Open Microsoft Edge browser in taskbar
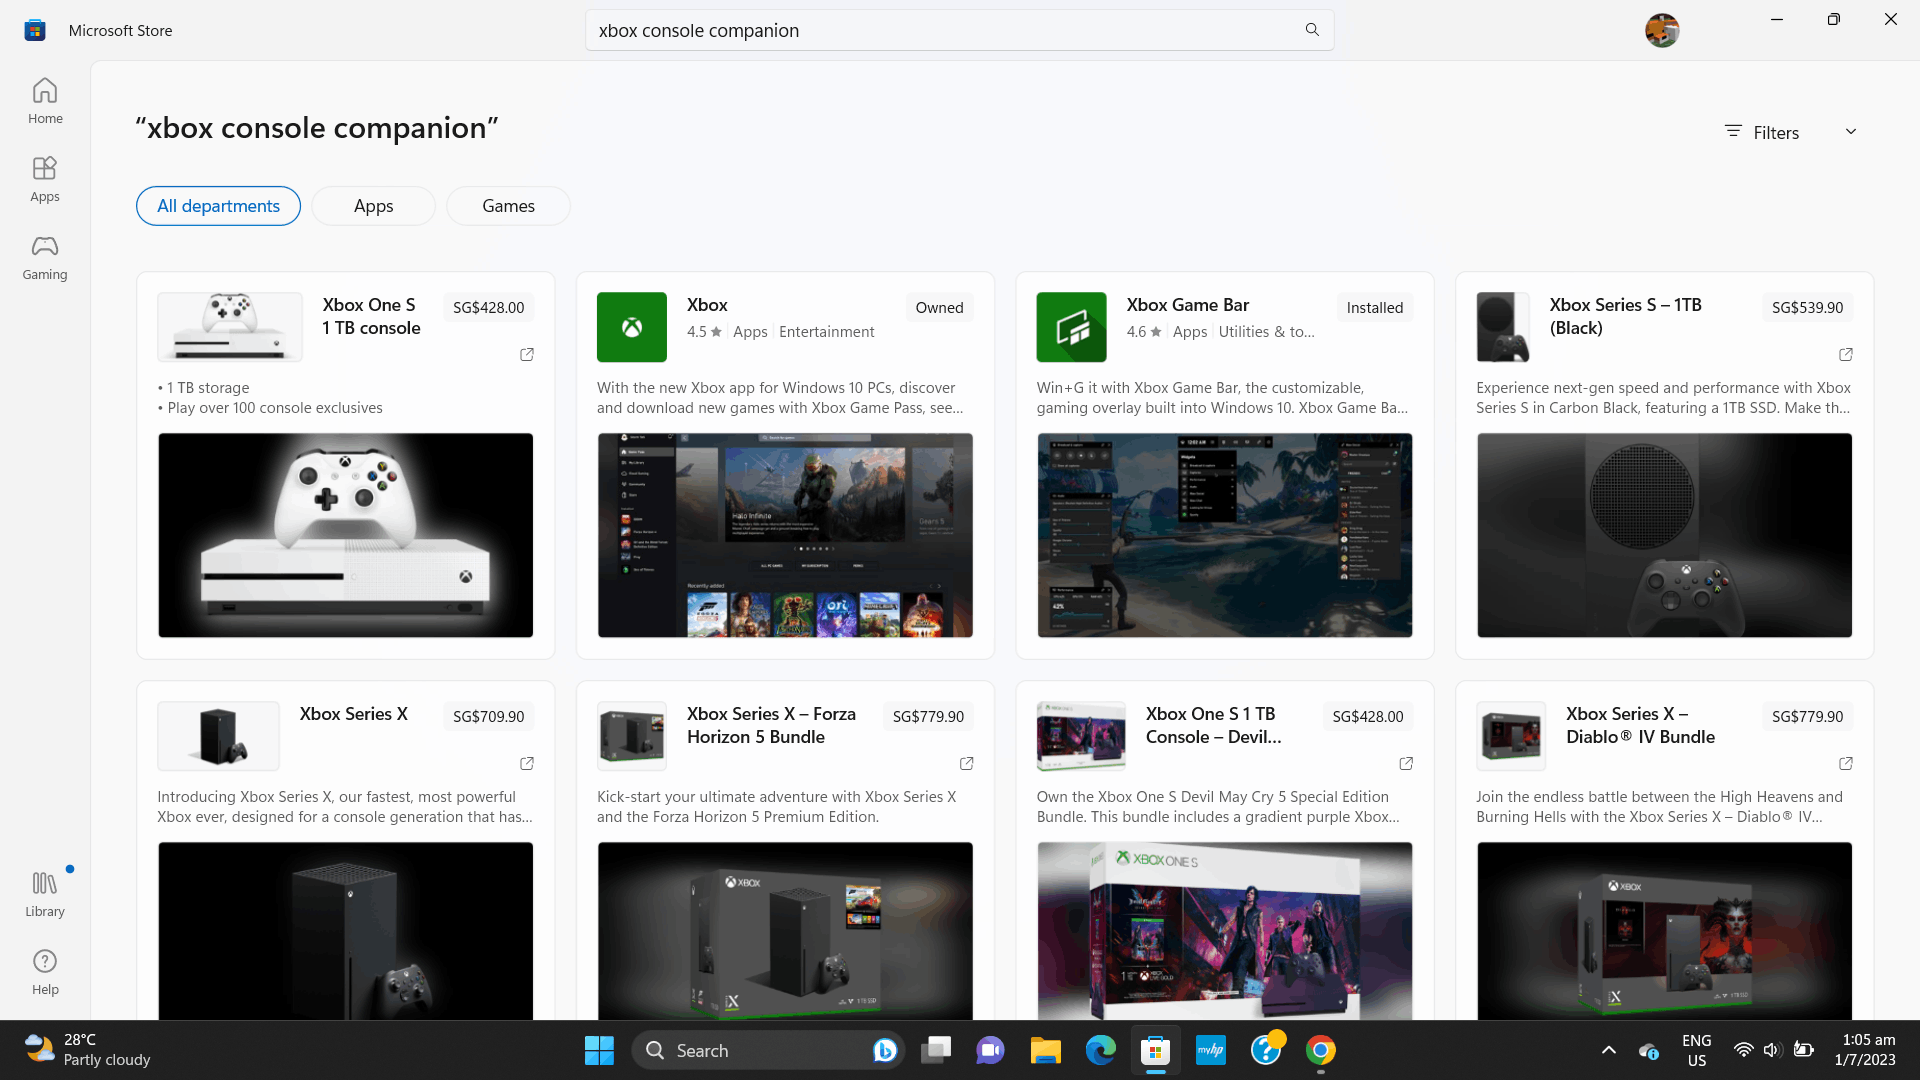The height and width of the screenshot is (1080, 1920). click(x=1101, y=1050)
